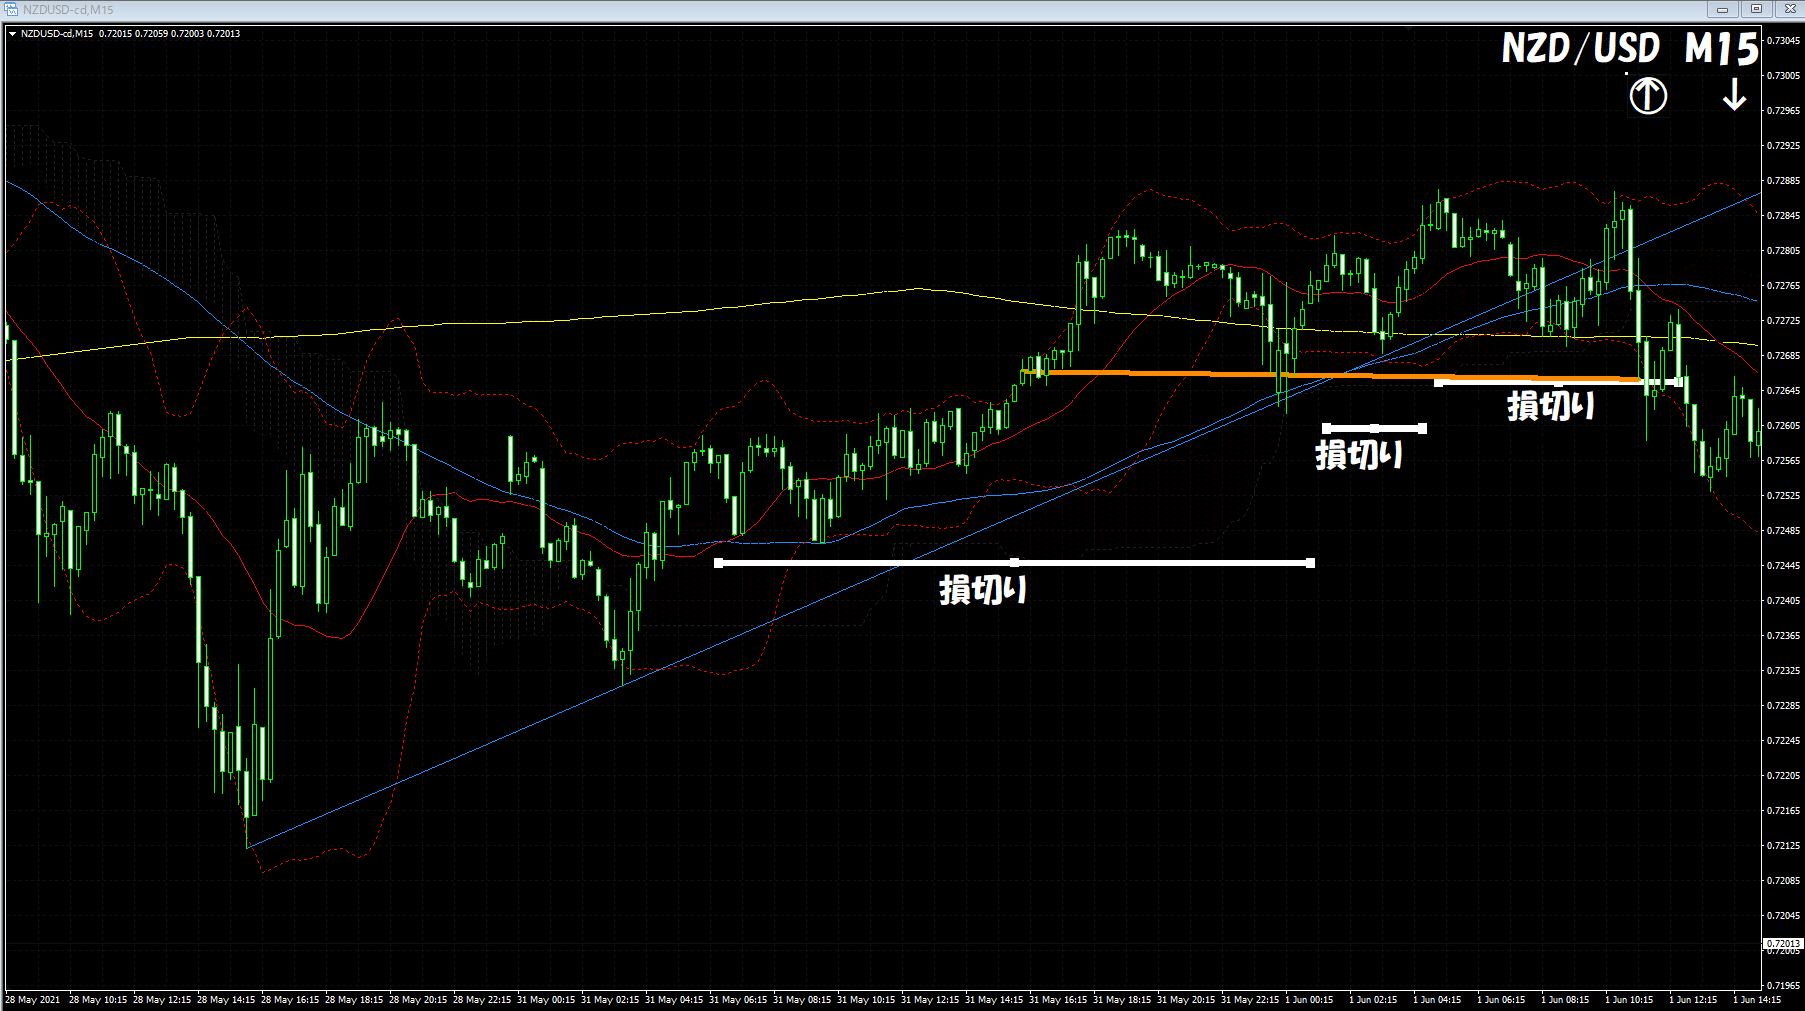Click the NZD/USD M15 heading text

coord(1630,48)
